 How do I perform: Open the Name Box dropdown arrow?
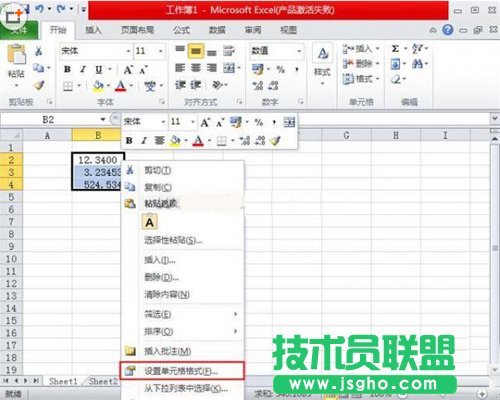(103, 119)
